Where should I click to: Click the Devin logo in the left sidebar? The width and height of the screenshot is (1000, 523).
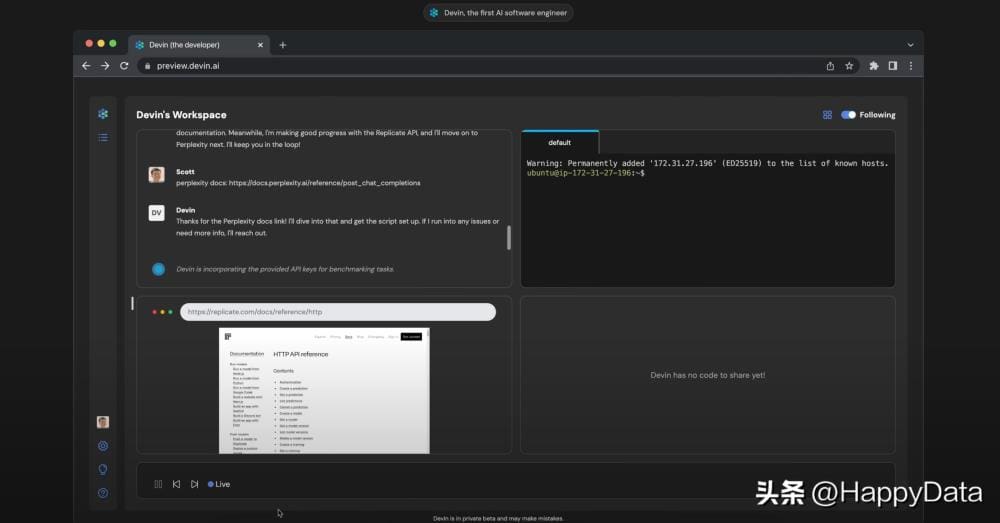pyautogui.click(x=103, y=114)
